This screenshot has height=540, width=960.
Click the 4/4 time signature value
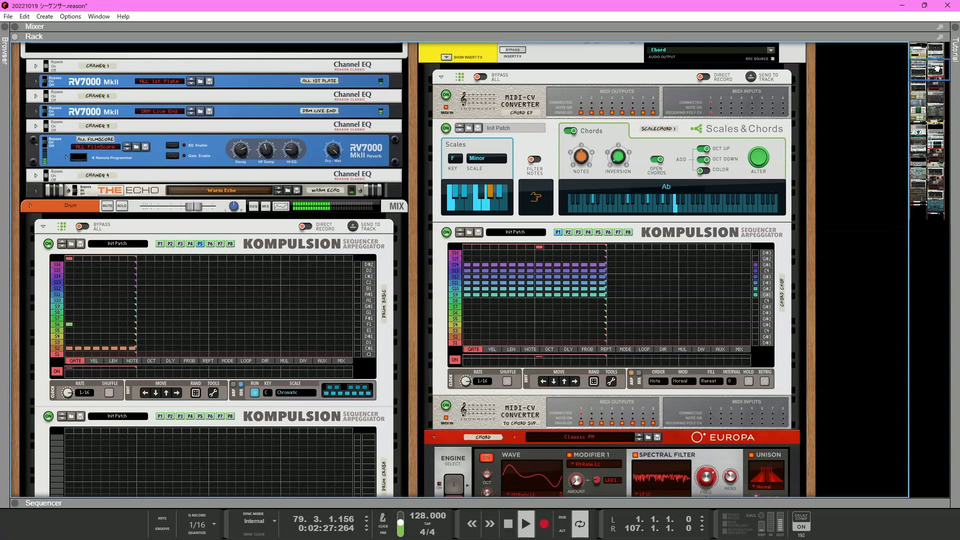click(x=427, y=531)
